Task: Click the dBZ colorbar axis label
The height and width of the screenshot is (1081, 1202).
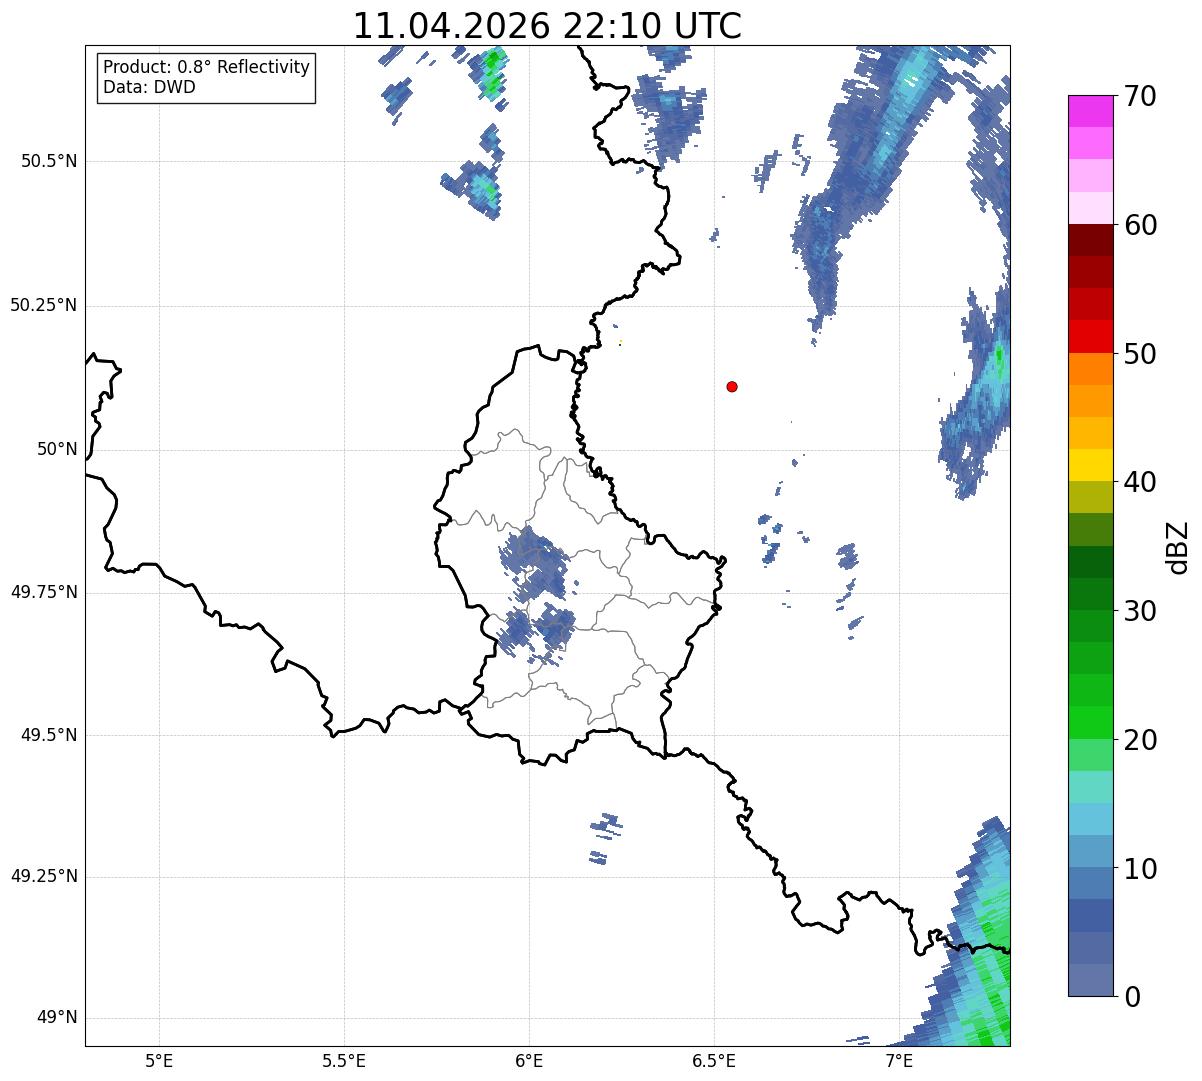Action: (x=1178, y=547)
